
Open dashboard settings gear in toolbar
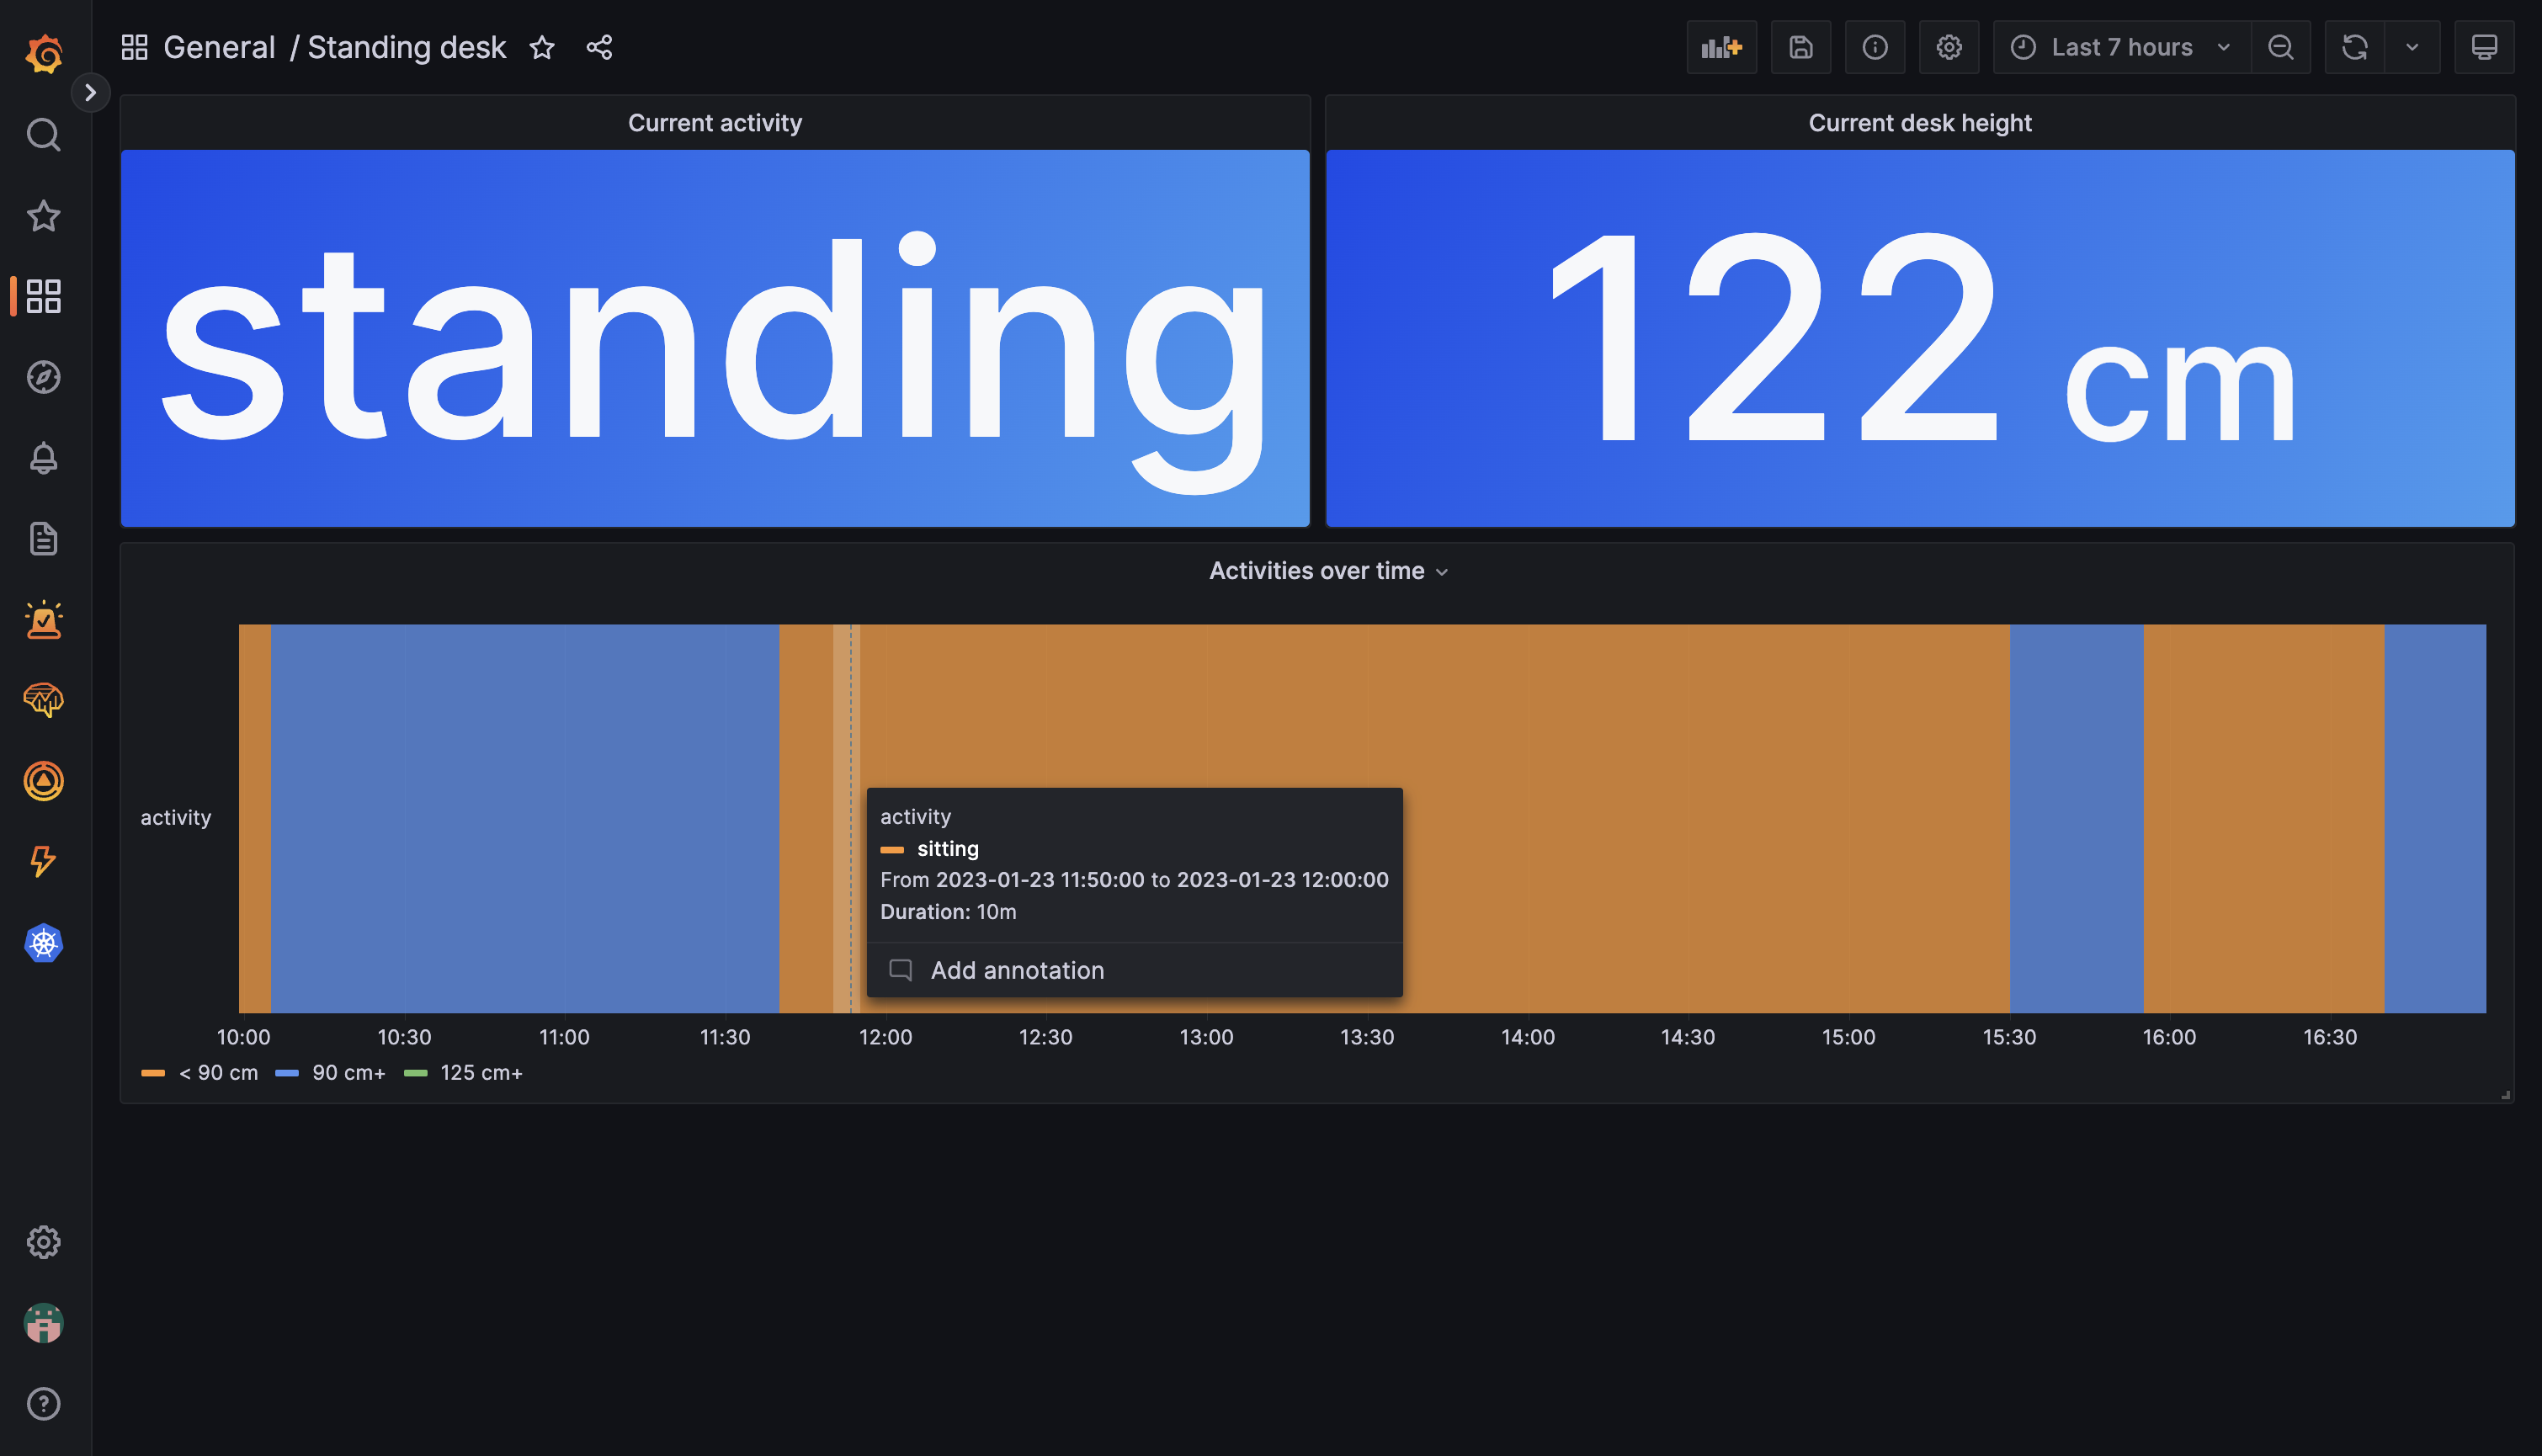(1948, 47)
